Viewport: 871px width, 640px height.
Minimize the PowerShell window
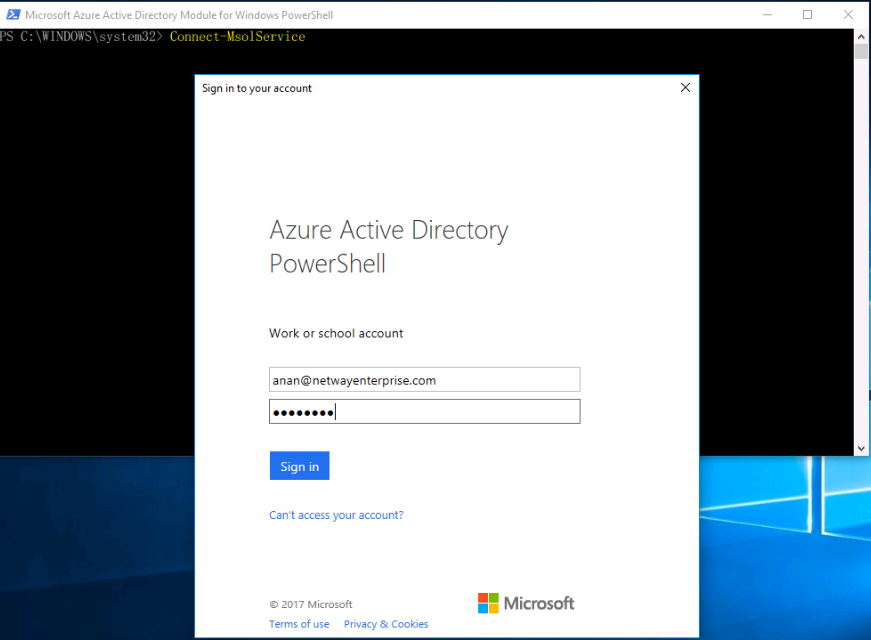pyautogui.click(x=767, y=15)
